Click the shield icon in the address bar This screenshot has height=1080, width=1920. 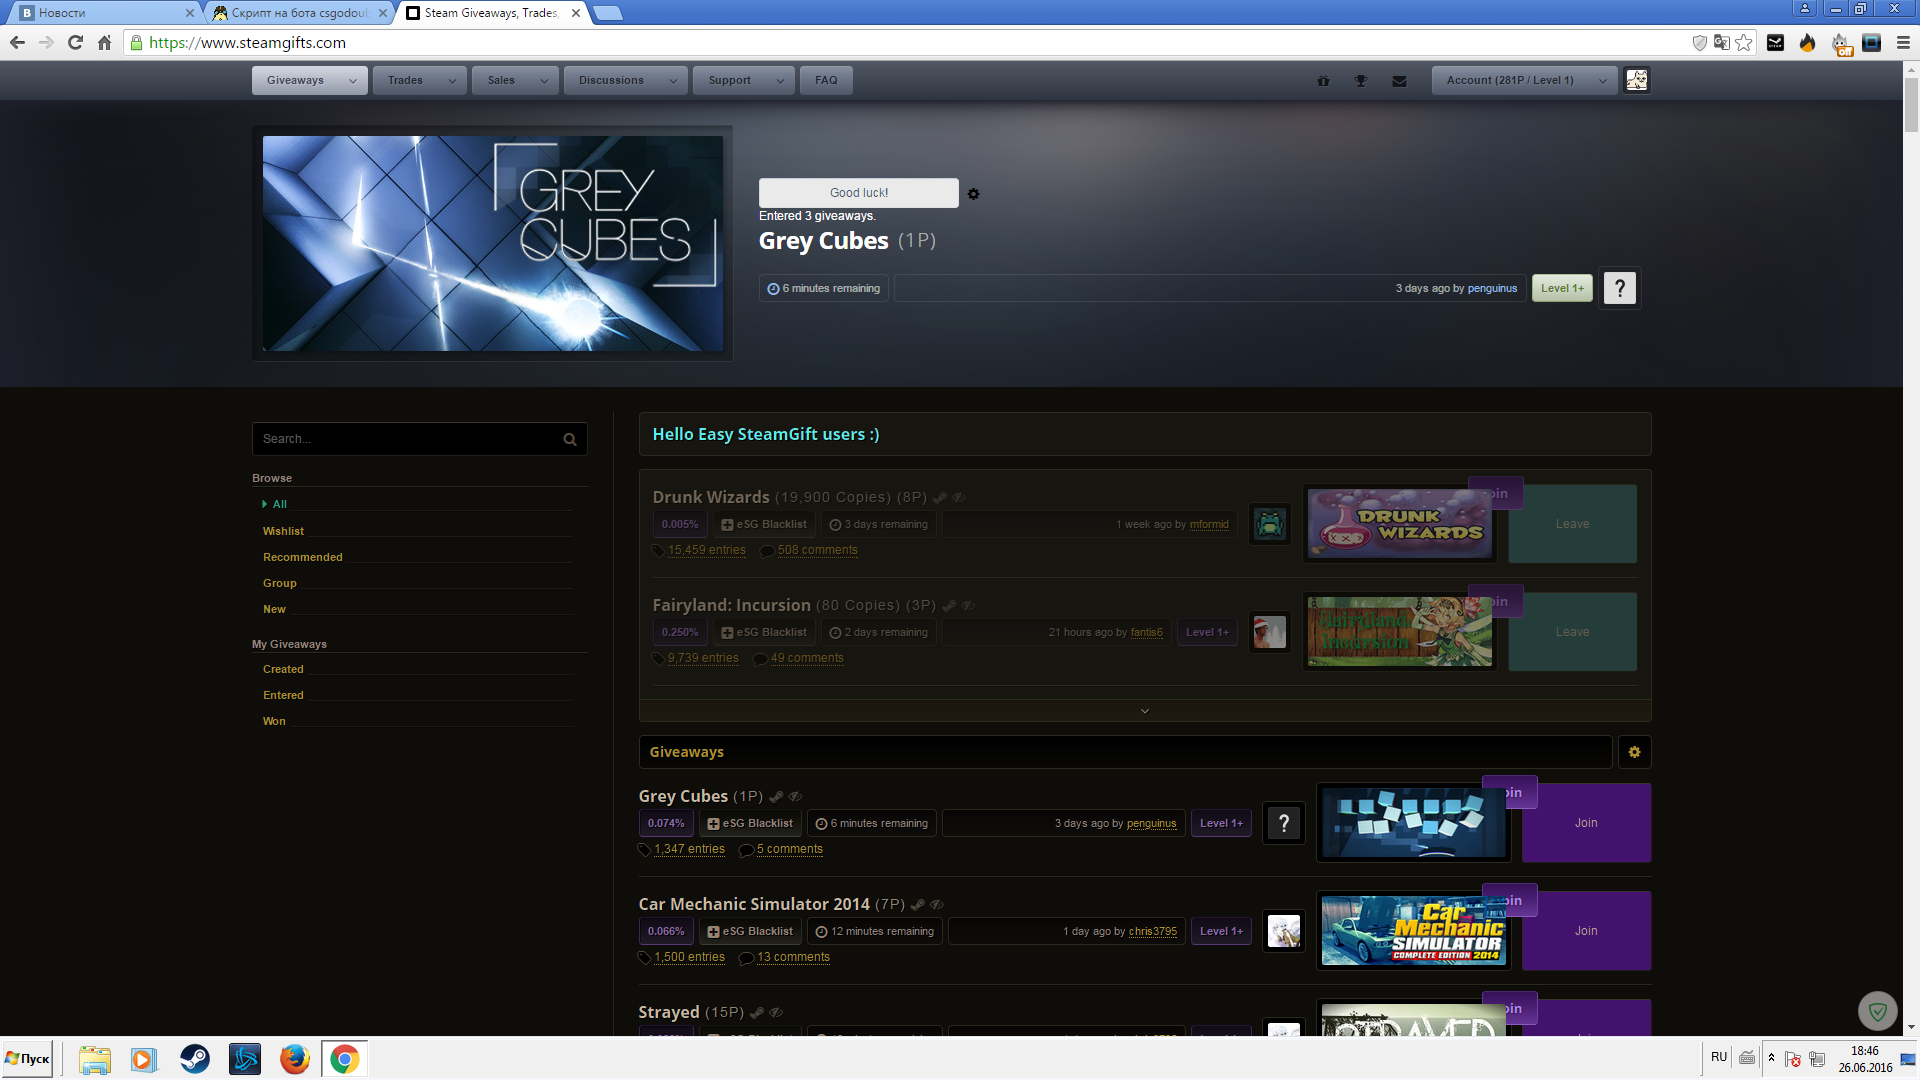(x=1699, y=43)
